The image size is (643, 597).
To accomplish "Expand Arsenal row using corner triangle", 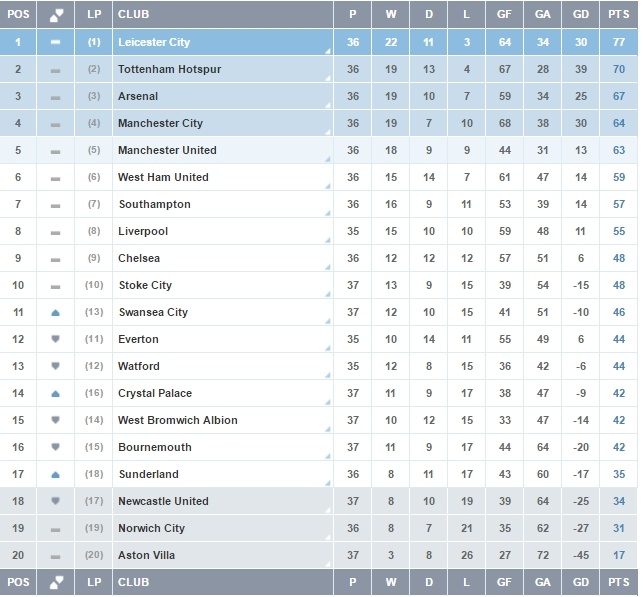I will [x=327, y=107].
